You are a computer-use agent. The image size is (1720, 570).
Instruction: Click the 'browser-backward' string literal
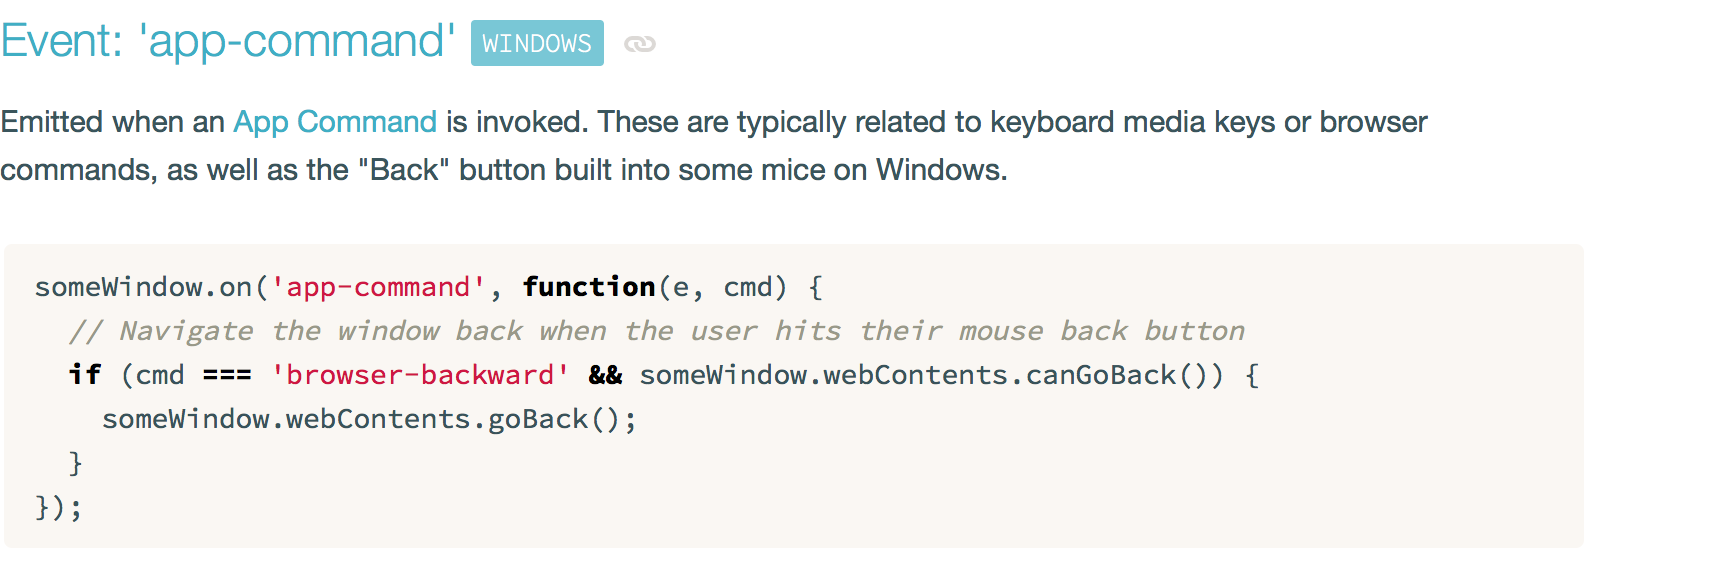(x=420, y=376)
